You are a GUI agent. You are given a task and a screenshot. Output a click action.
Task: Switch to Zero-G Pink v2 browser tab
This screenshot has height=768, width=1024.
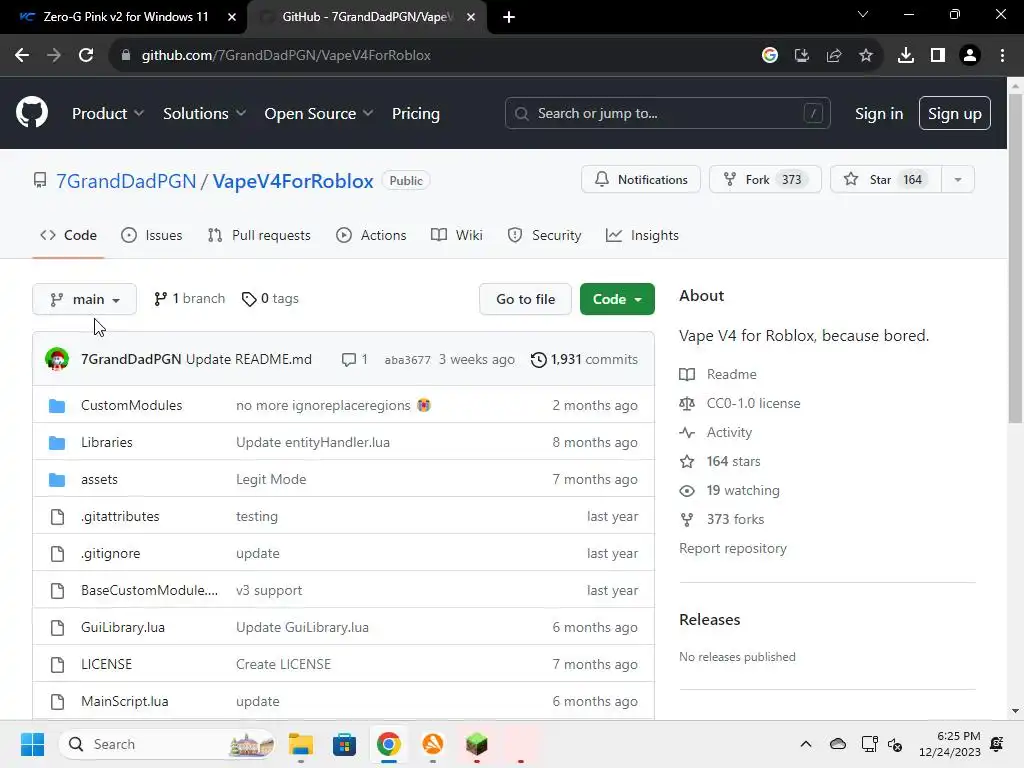tap(124, 17)
